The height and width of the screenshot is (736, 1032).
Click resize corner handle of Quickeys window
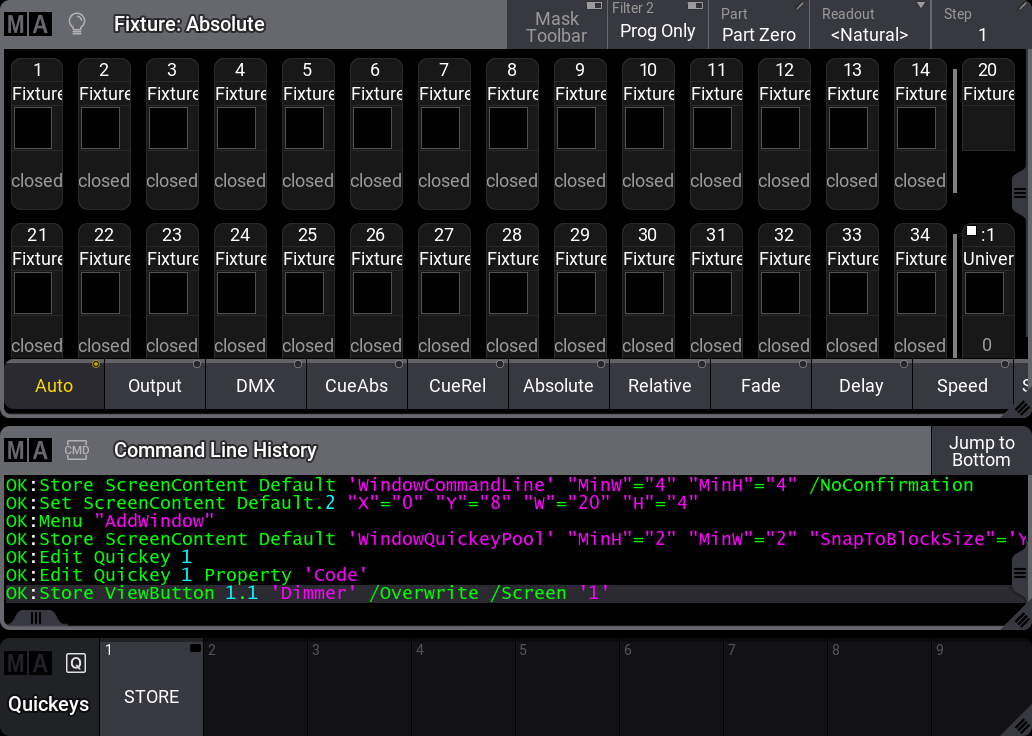coord(1021,726)
